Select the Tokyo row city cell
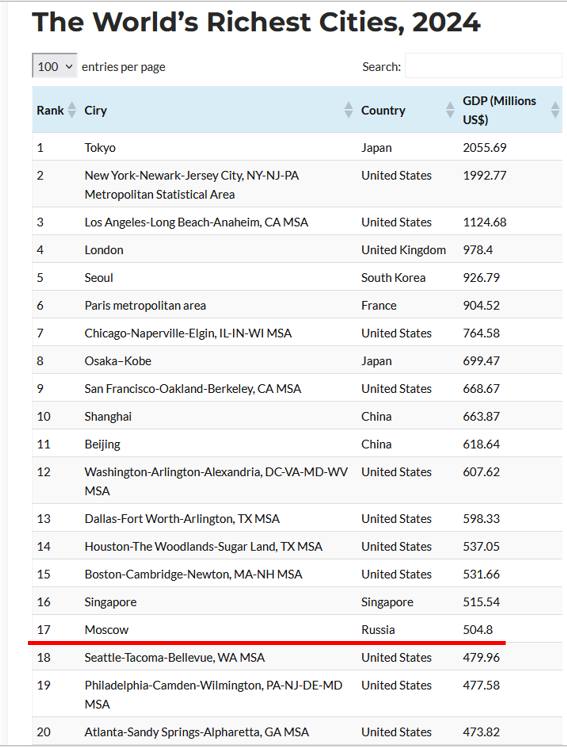 coord(100,148)
